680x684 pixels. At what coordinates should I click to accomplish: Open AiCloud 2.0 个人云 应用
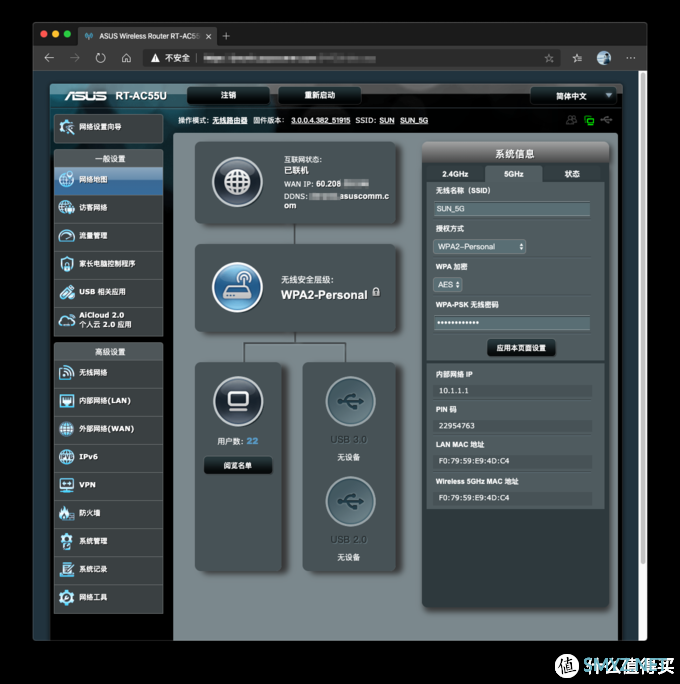point(109,320)
